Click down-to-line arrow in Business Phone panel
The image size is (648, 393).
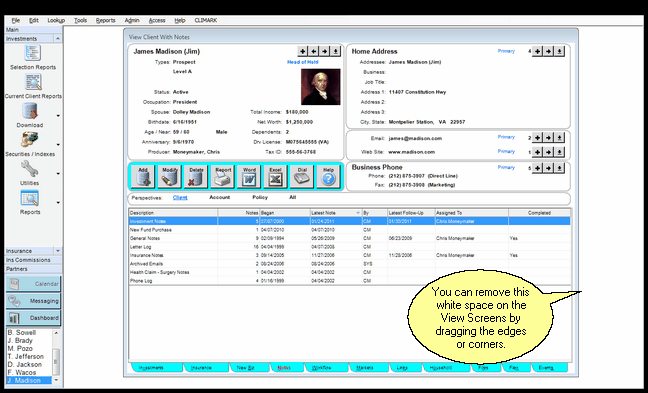[559, 168]
